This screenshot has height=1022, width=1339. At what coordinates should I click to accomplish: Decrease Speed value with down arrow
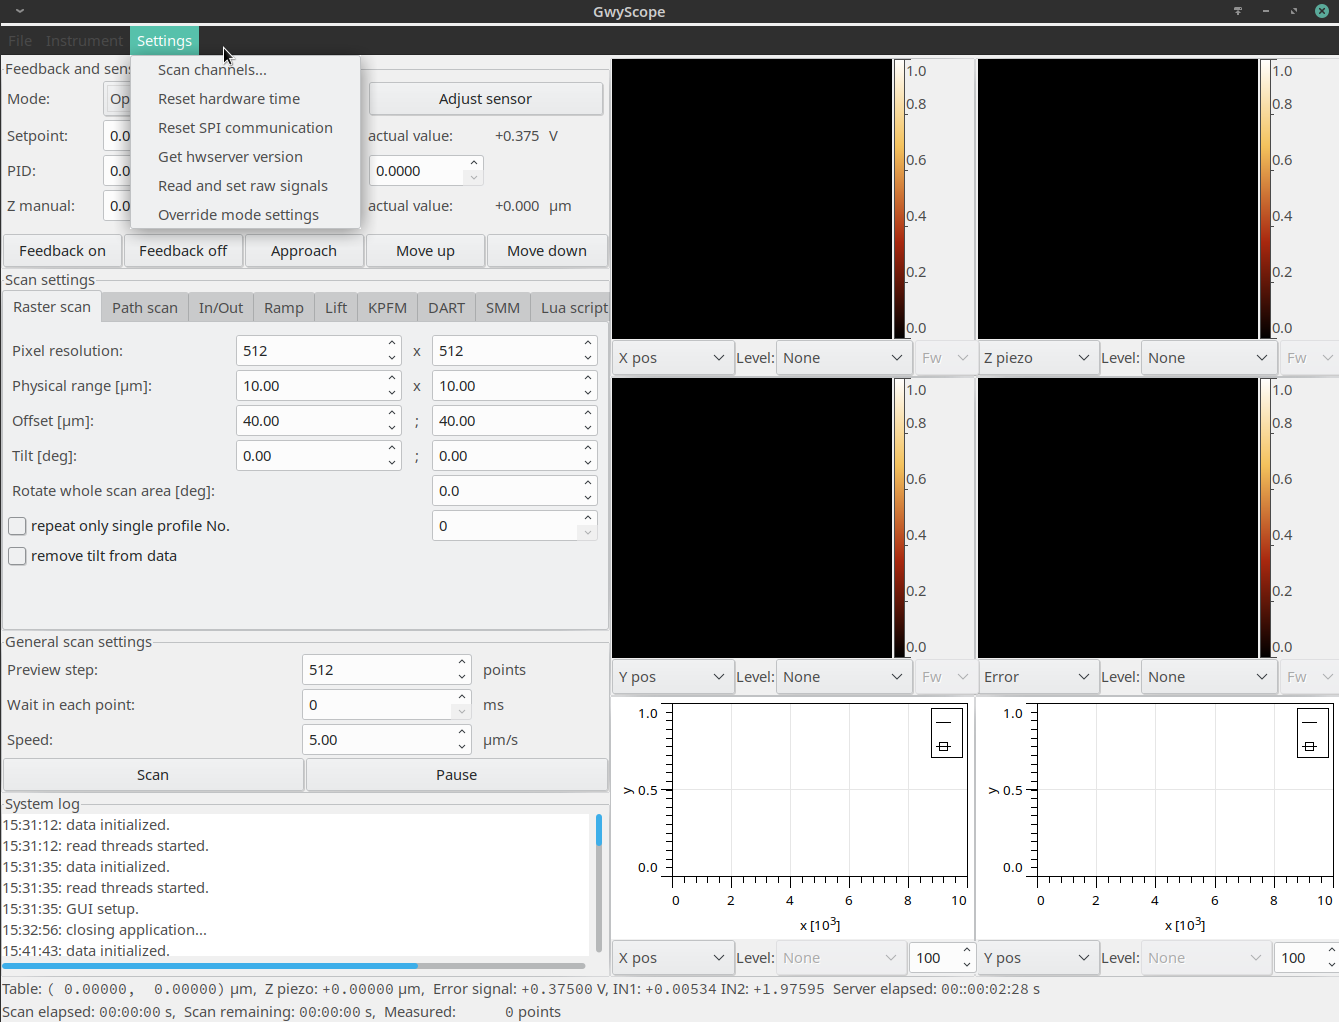[462, 747]
